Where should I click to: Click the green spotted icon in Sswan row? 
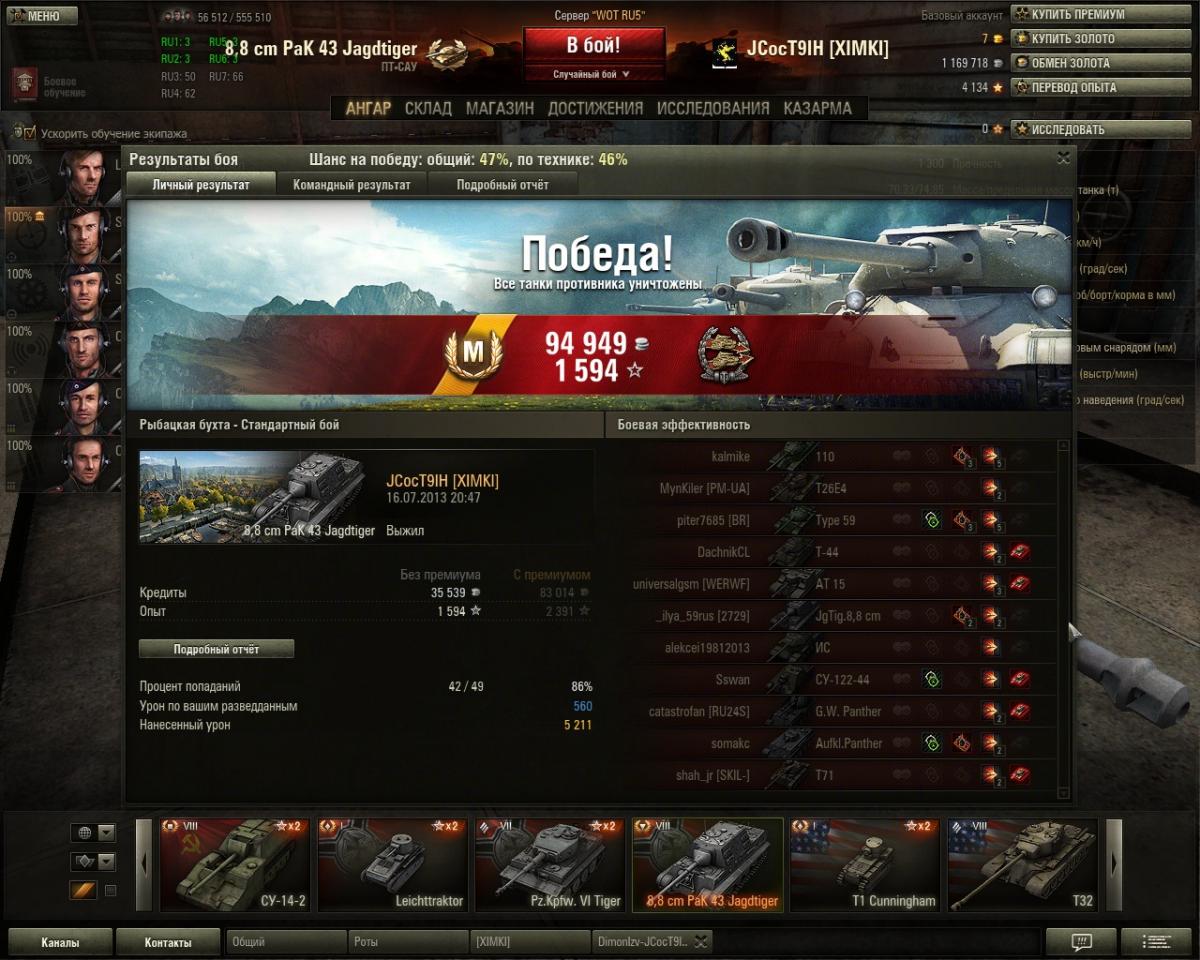pos(932,680)
